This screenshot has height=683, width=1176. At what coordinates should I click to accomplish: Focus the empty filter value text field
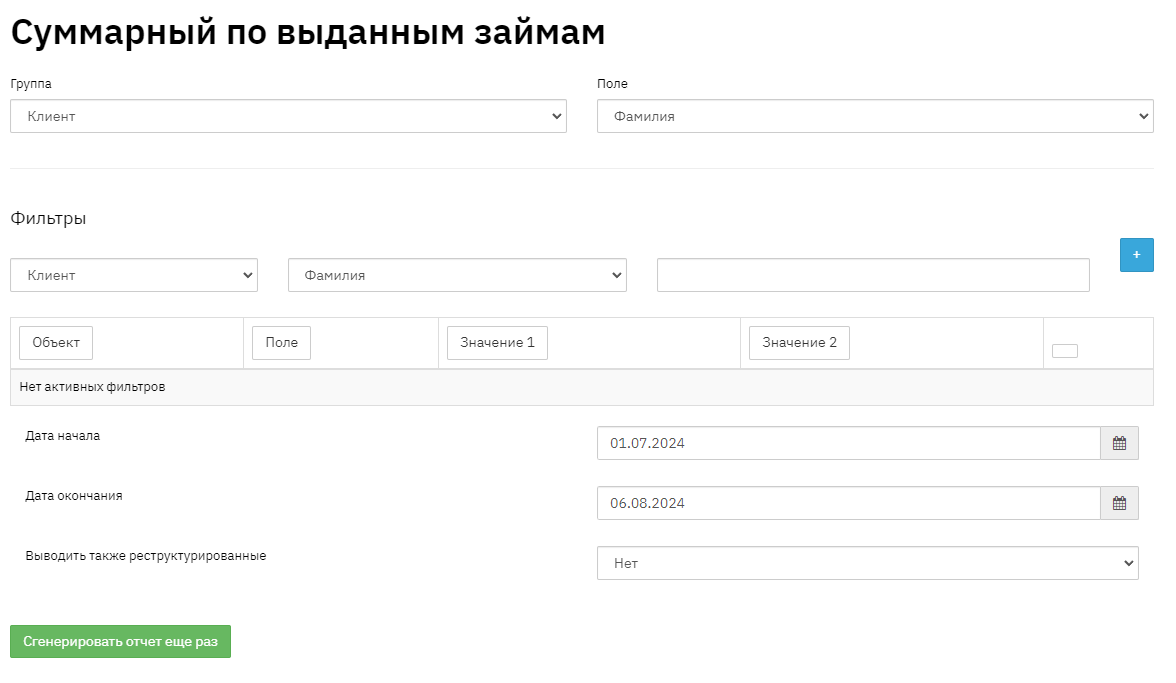[x=872, y=275]
